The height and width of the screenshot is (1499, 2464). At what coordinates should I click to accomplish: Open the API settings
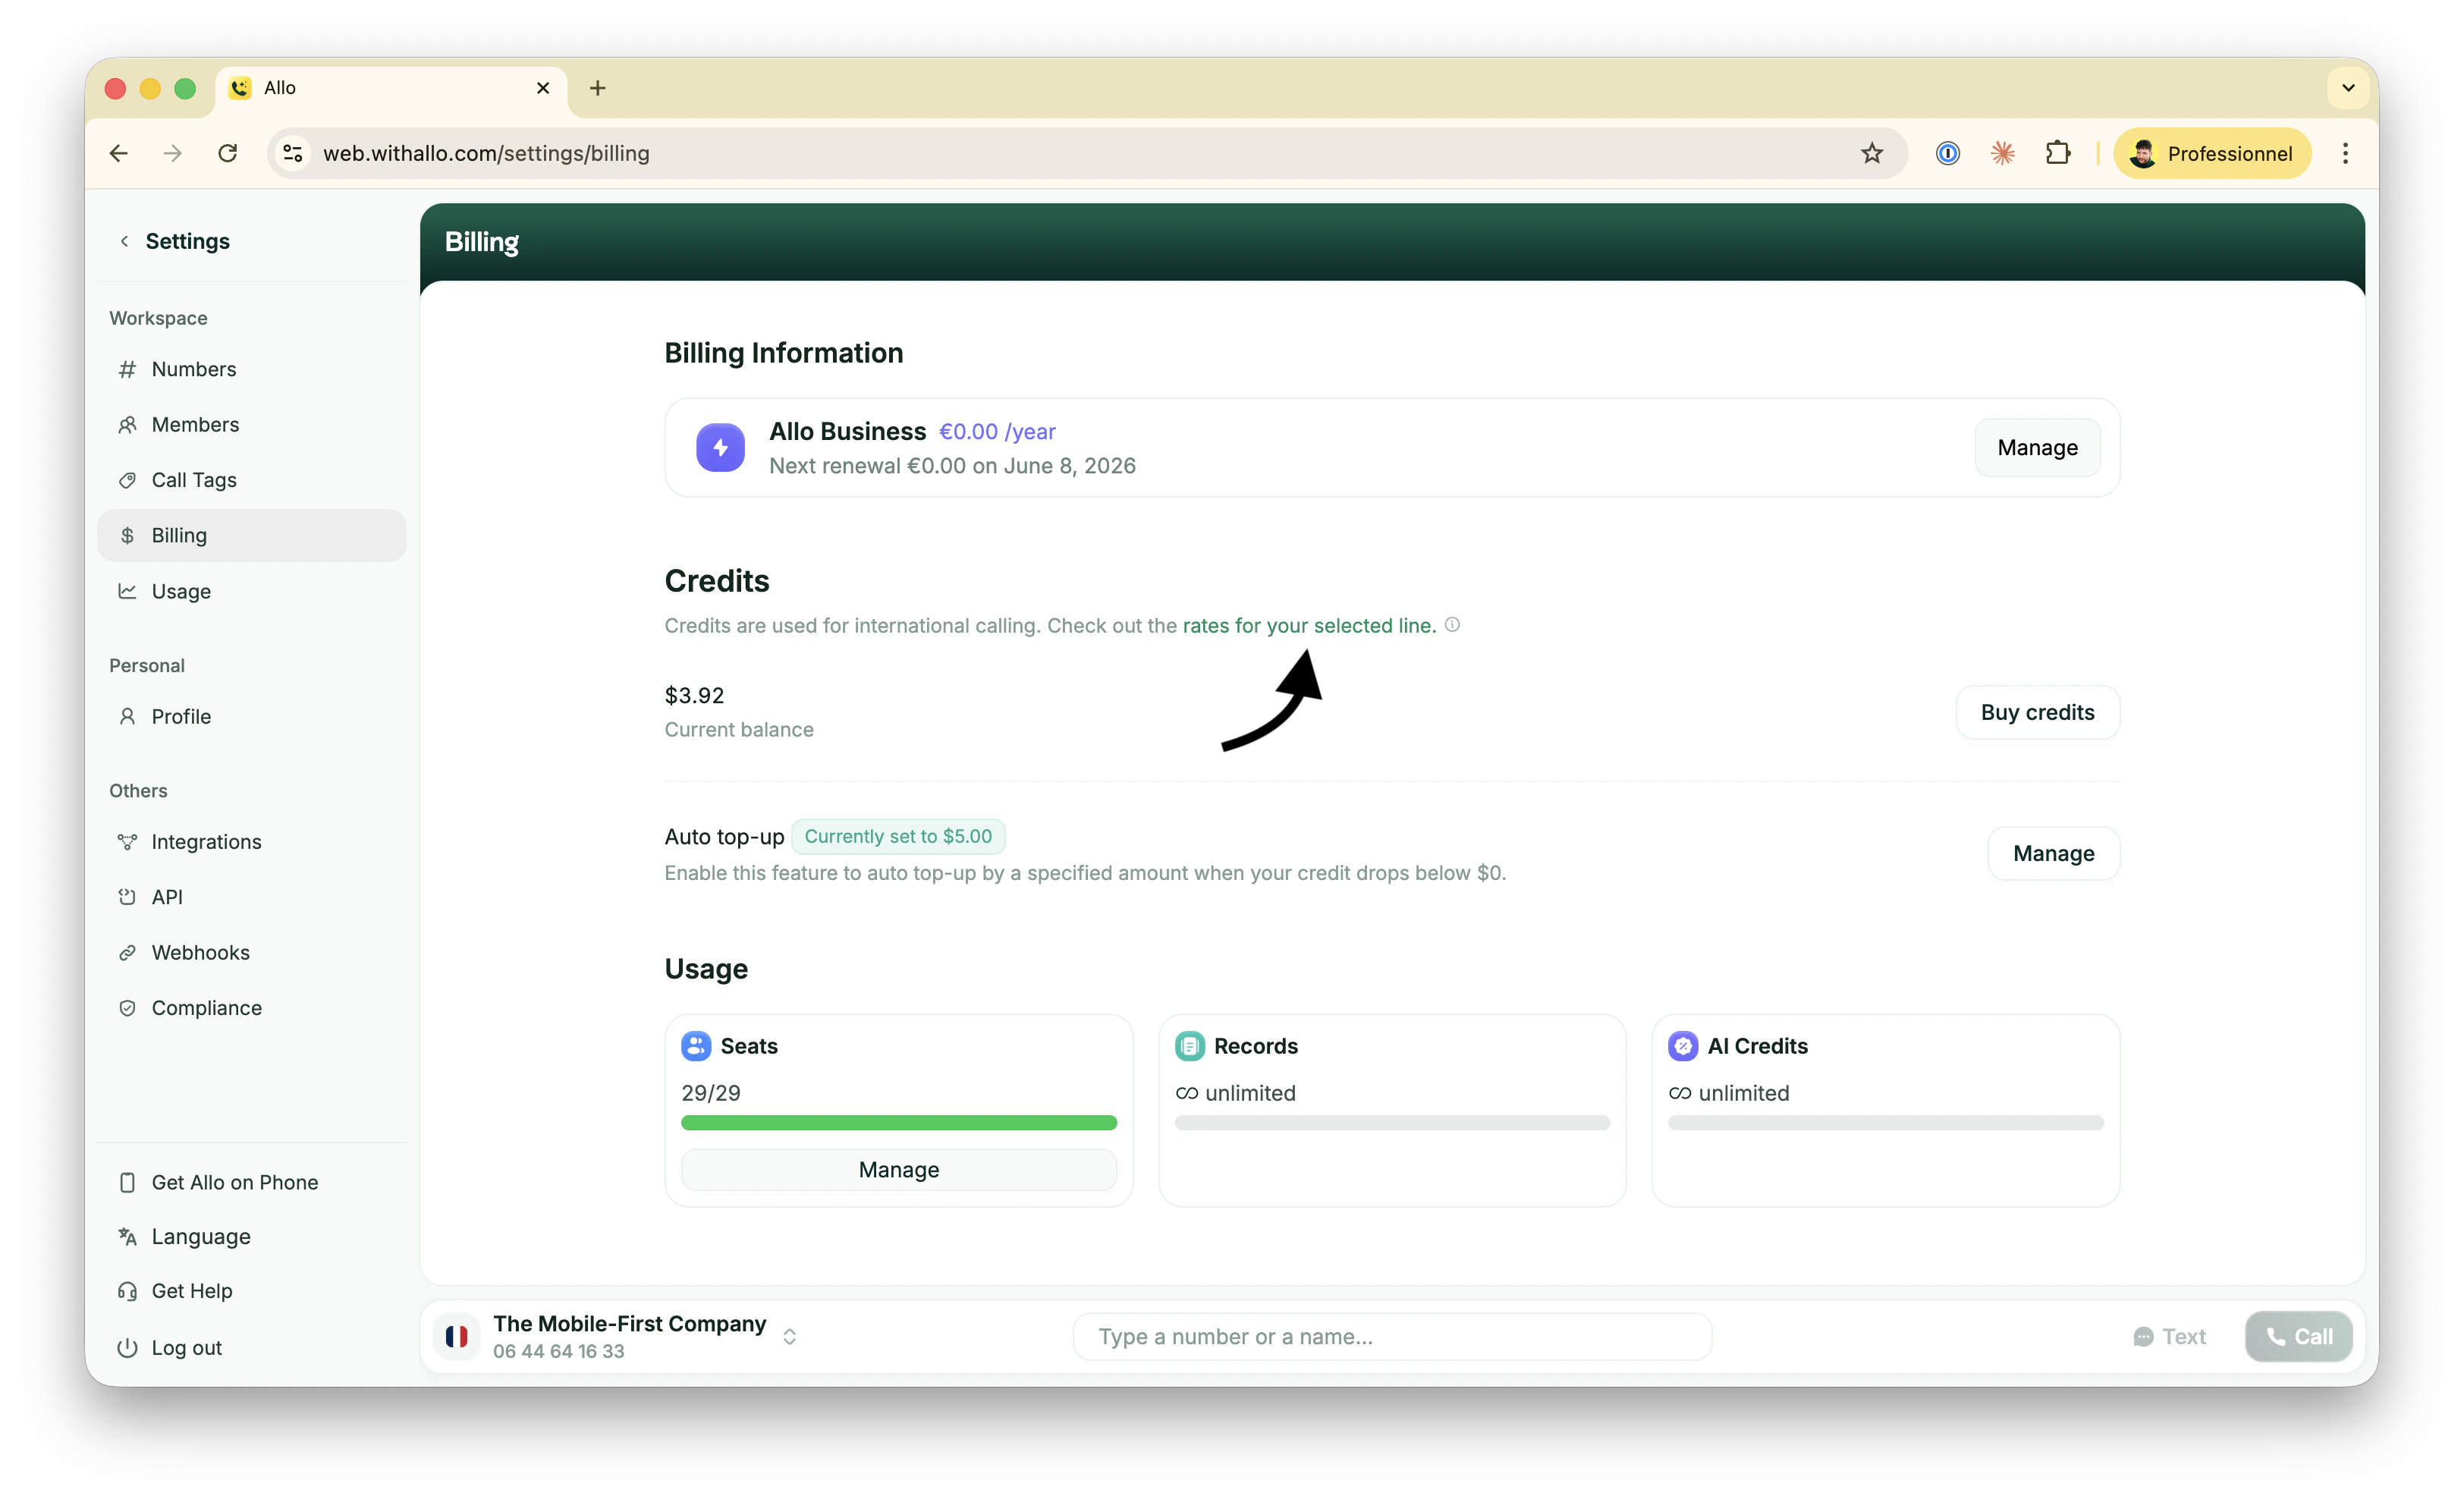pyautogui.click(x=251, y=897)
